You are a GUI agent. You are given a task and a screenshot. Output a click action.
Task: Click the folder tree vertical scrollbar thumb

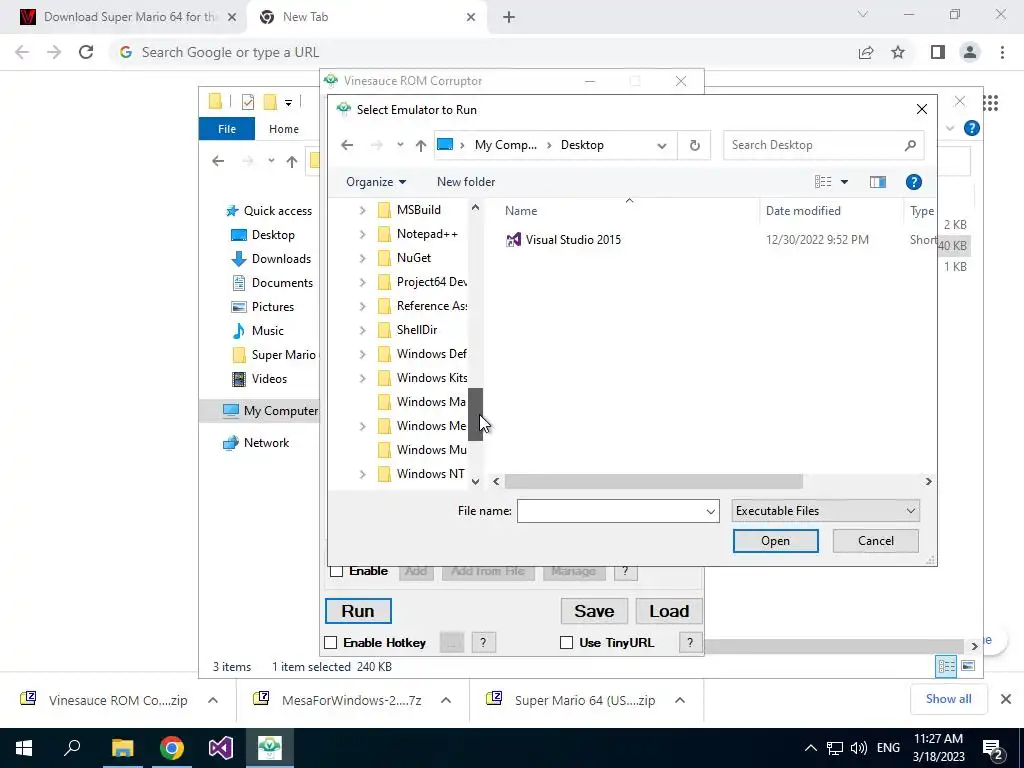click(x=475, y=414)
